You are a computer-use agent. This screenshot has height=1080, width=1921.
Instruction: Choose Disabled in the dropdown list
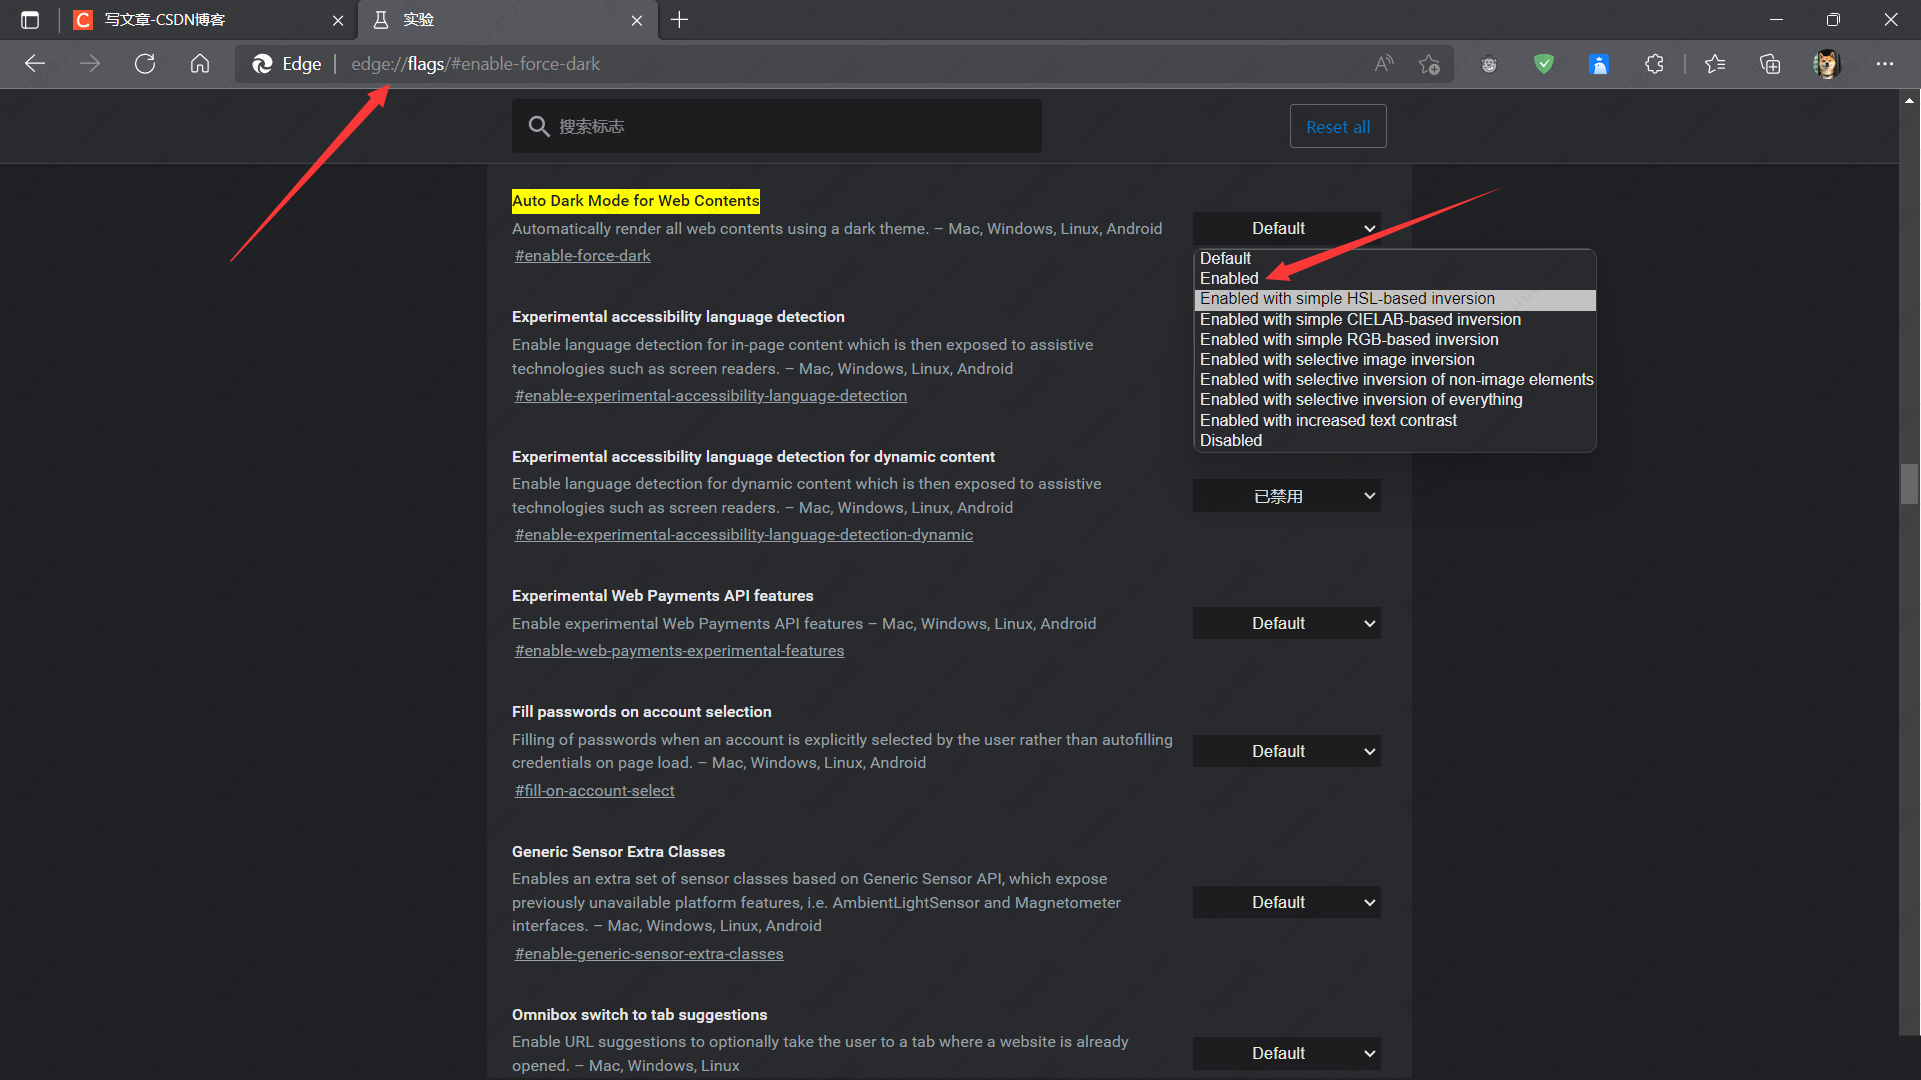pos(1231,440)
